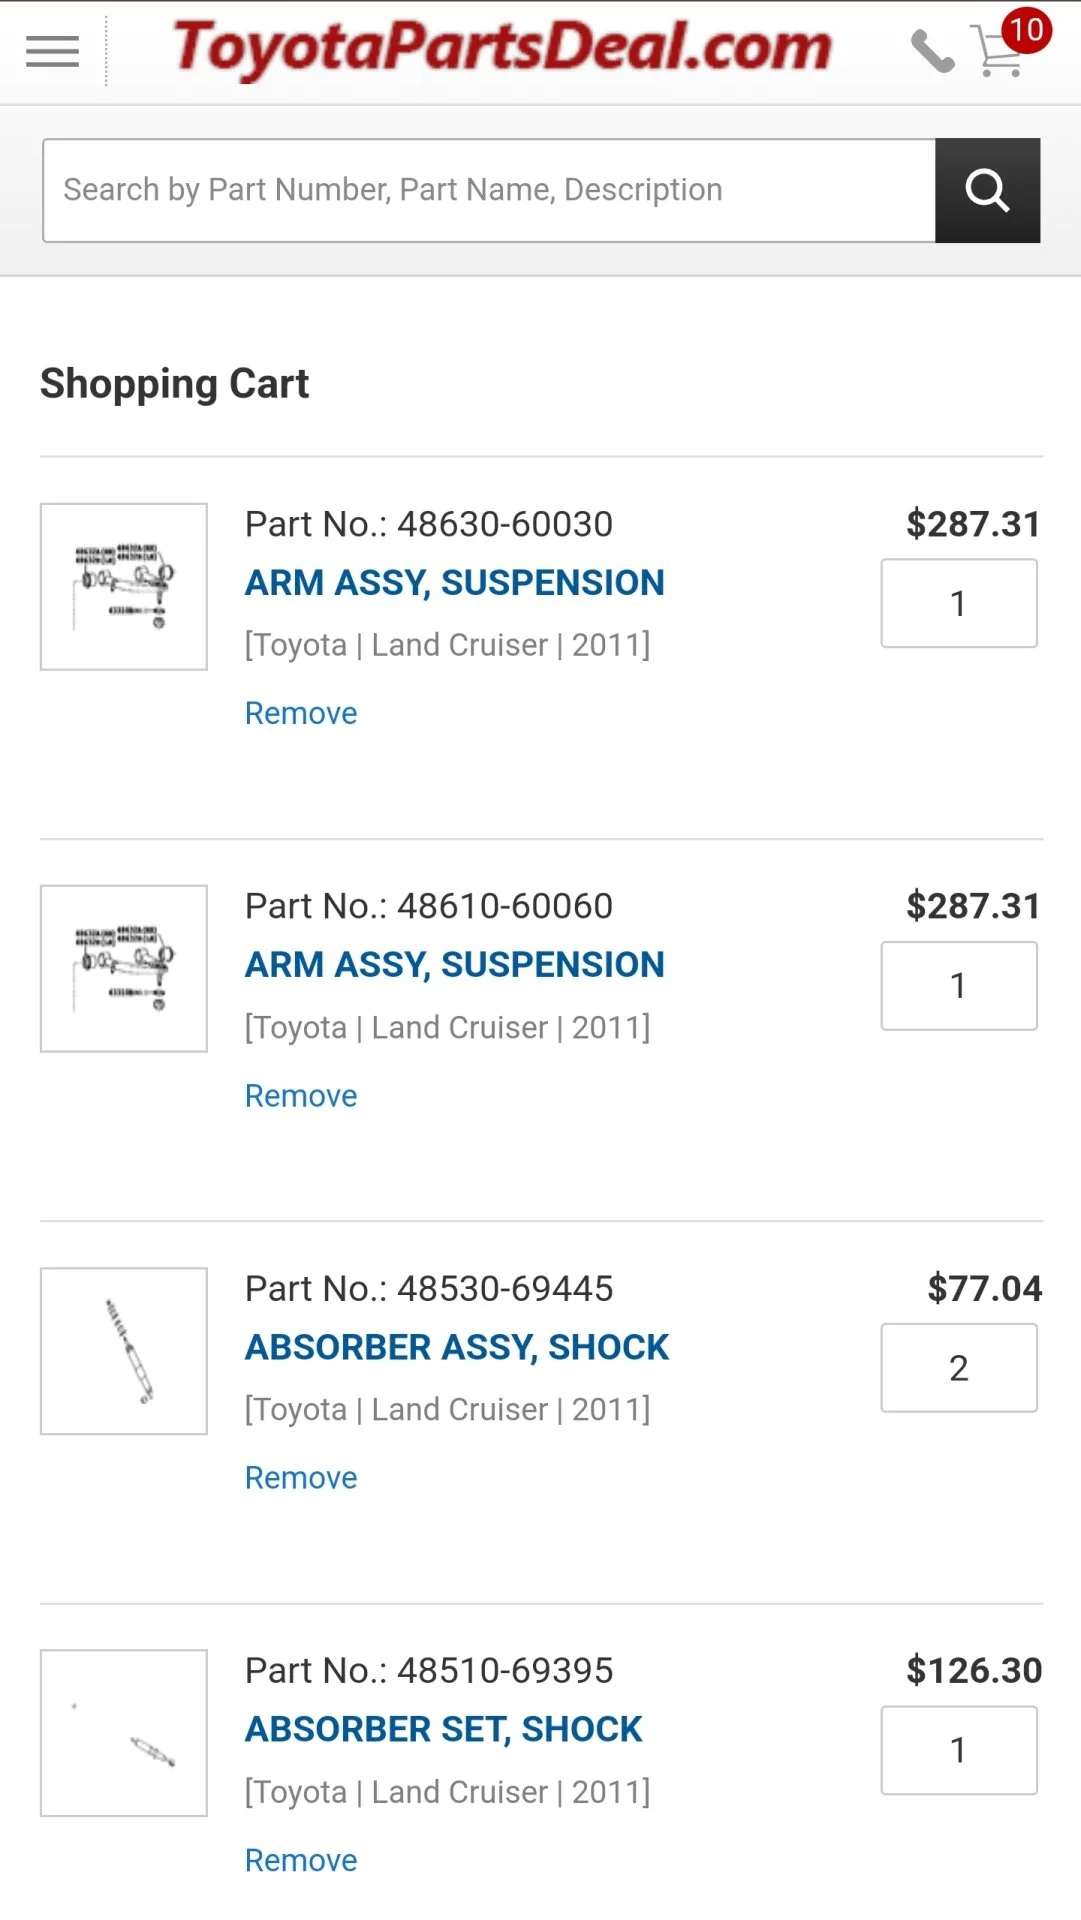
Task: Open ARM ASSY, SUSPENSION link for 48630-60030
Action: [455, 583]
